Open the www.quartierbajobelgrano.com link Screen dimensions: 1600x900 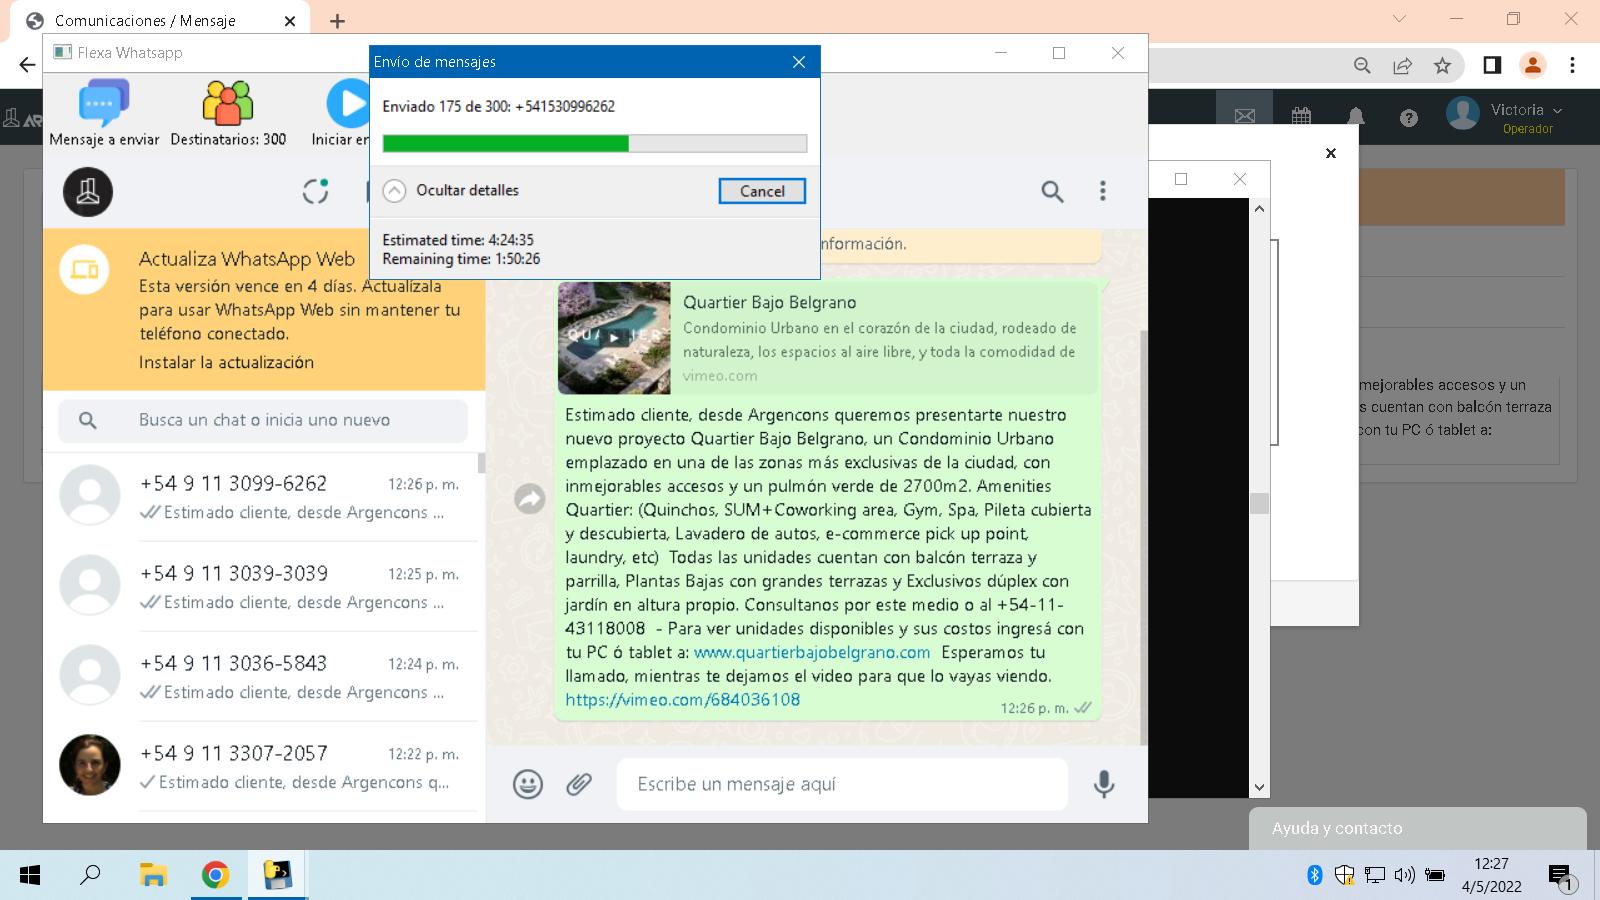coord(812,652)
